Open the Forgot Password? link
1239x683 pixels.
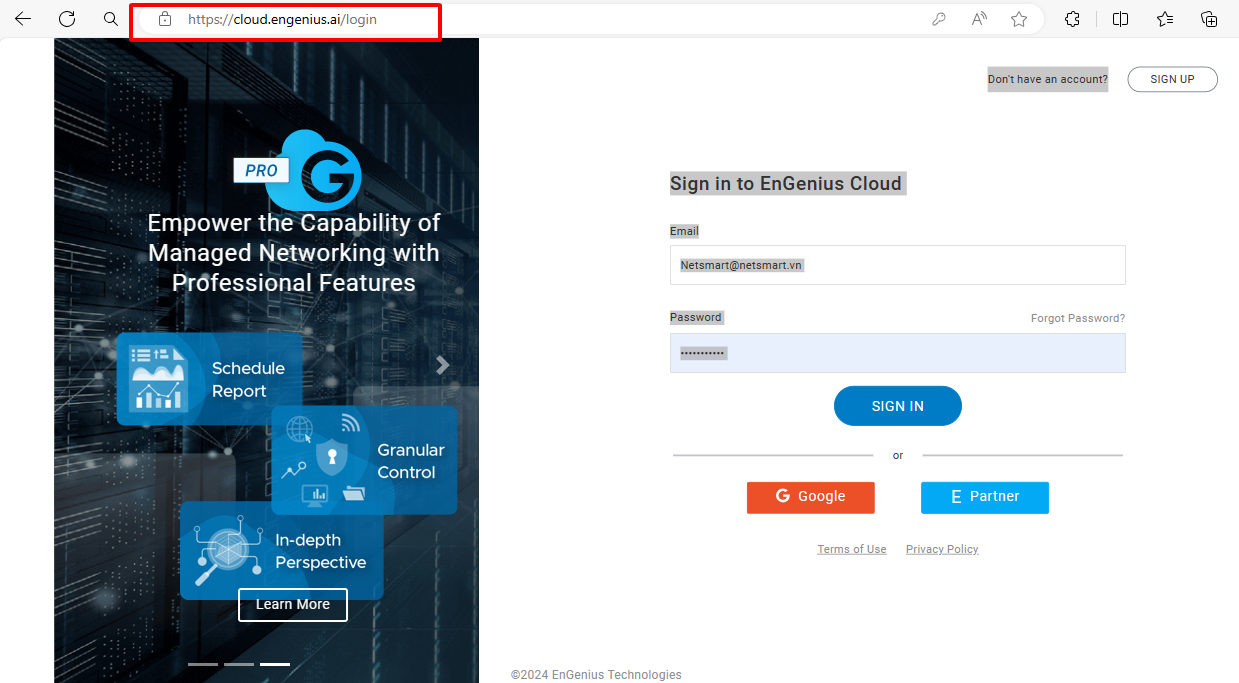[x=1078, y=318]
